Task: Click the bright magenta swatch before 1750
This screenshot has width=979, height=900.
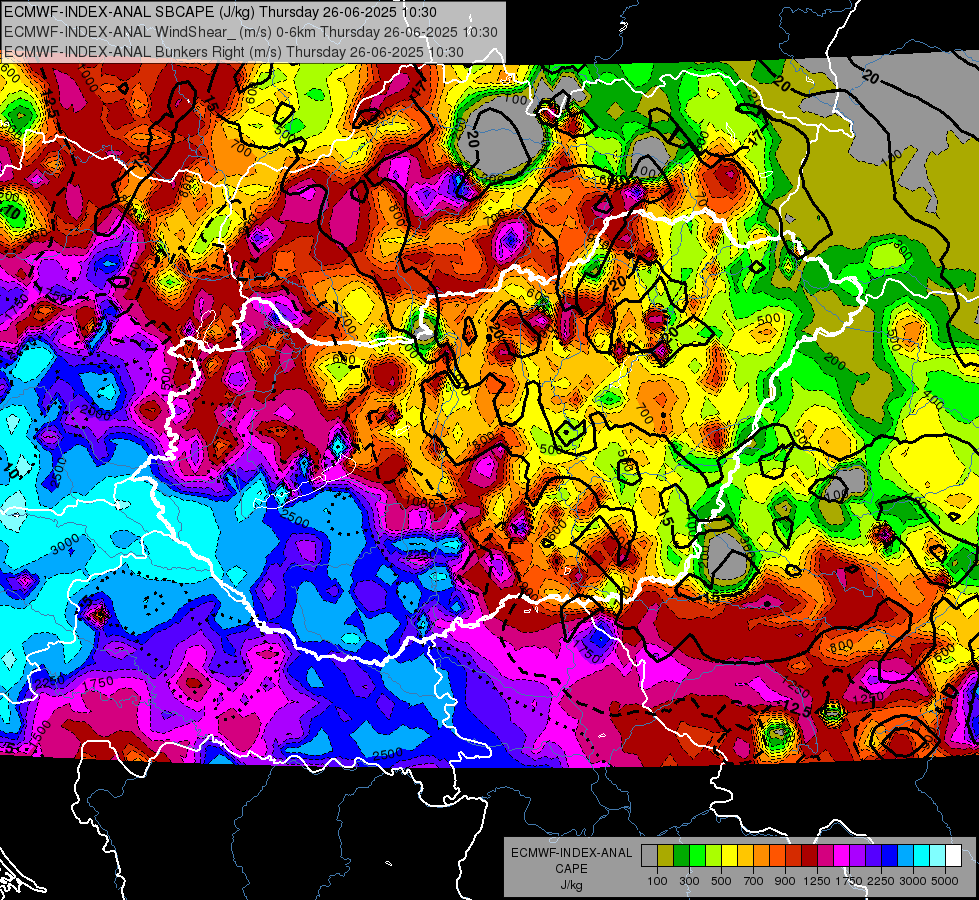Action: click(842, 856)
